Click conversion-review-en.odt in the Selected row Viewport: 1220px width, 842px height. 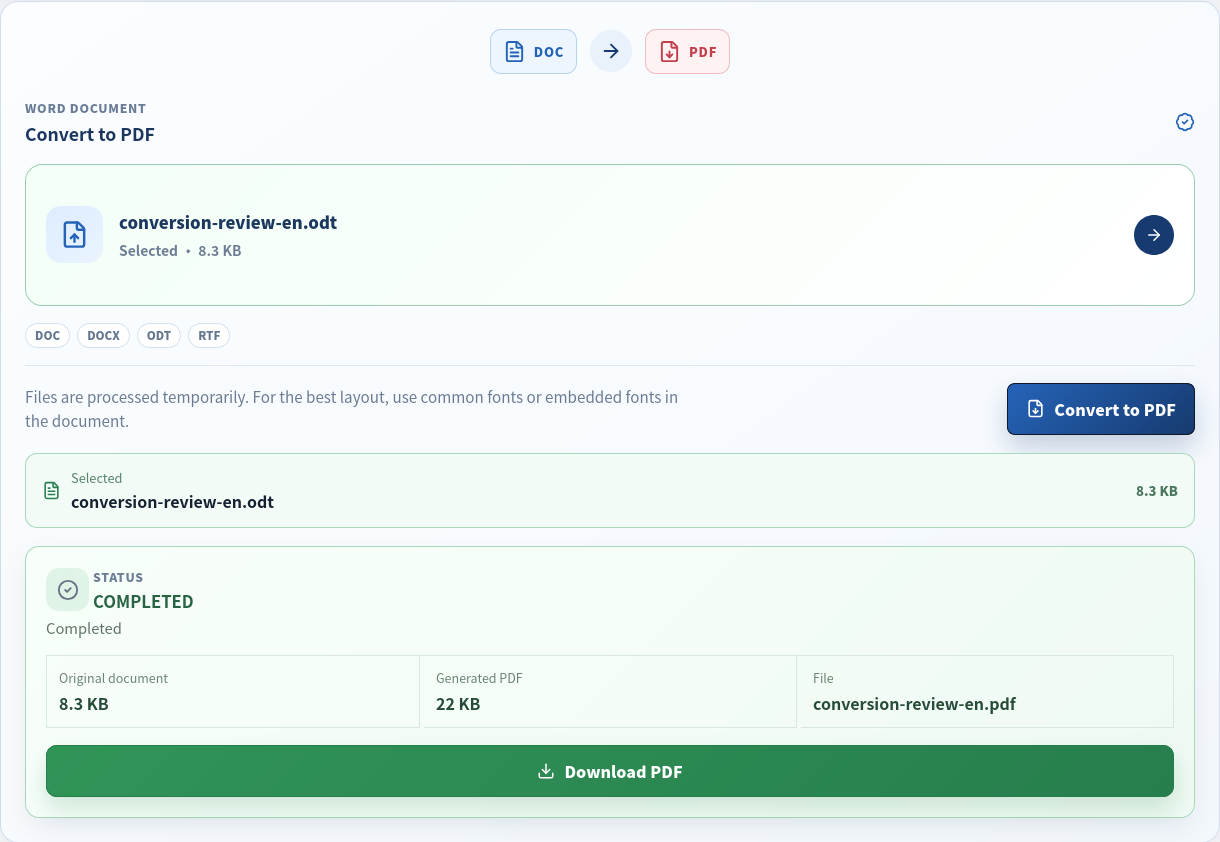172,502
